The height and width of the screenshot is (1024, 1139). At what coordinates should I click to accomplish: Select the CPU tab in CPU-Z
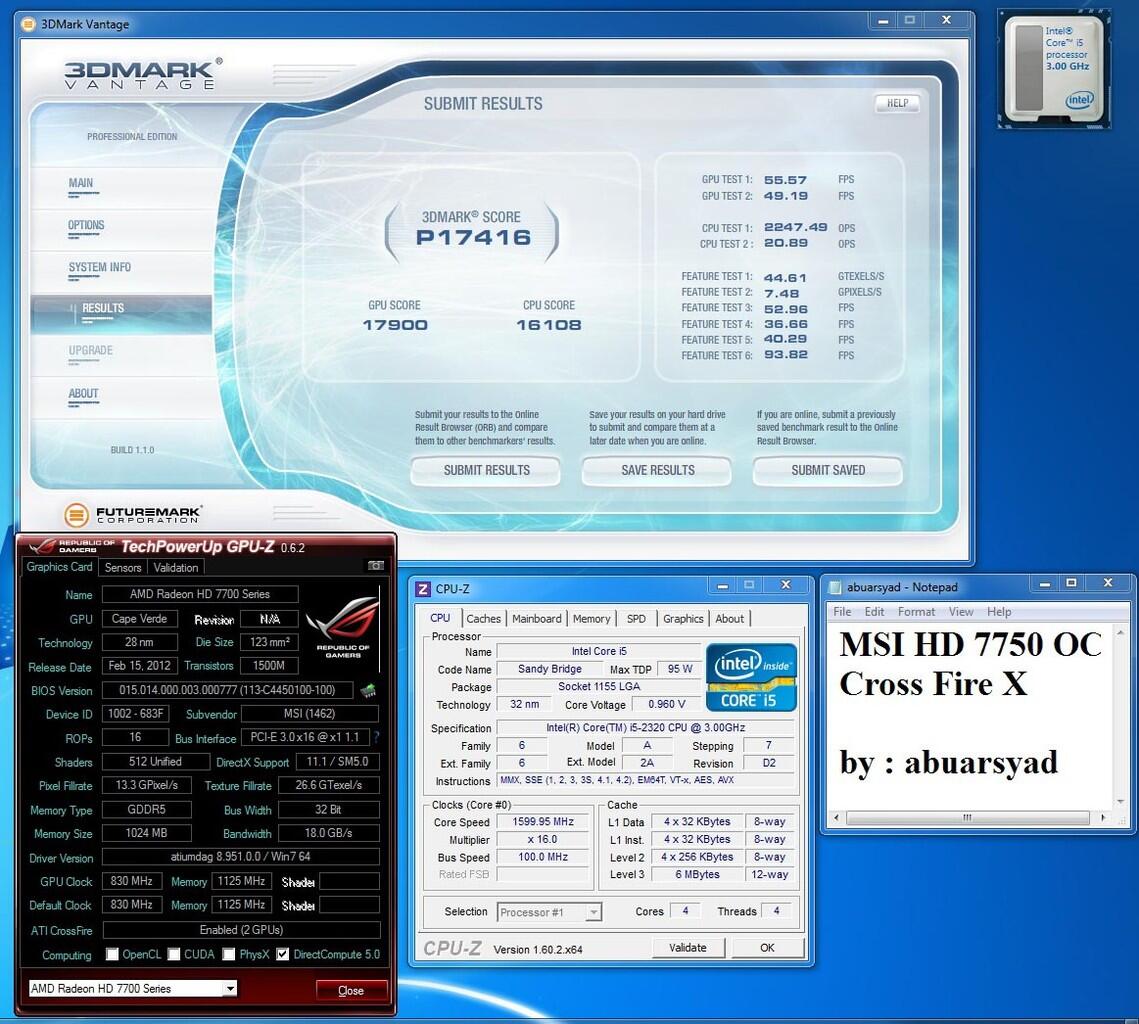[440, 617]
